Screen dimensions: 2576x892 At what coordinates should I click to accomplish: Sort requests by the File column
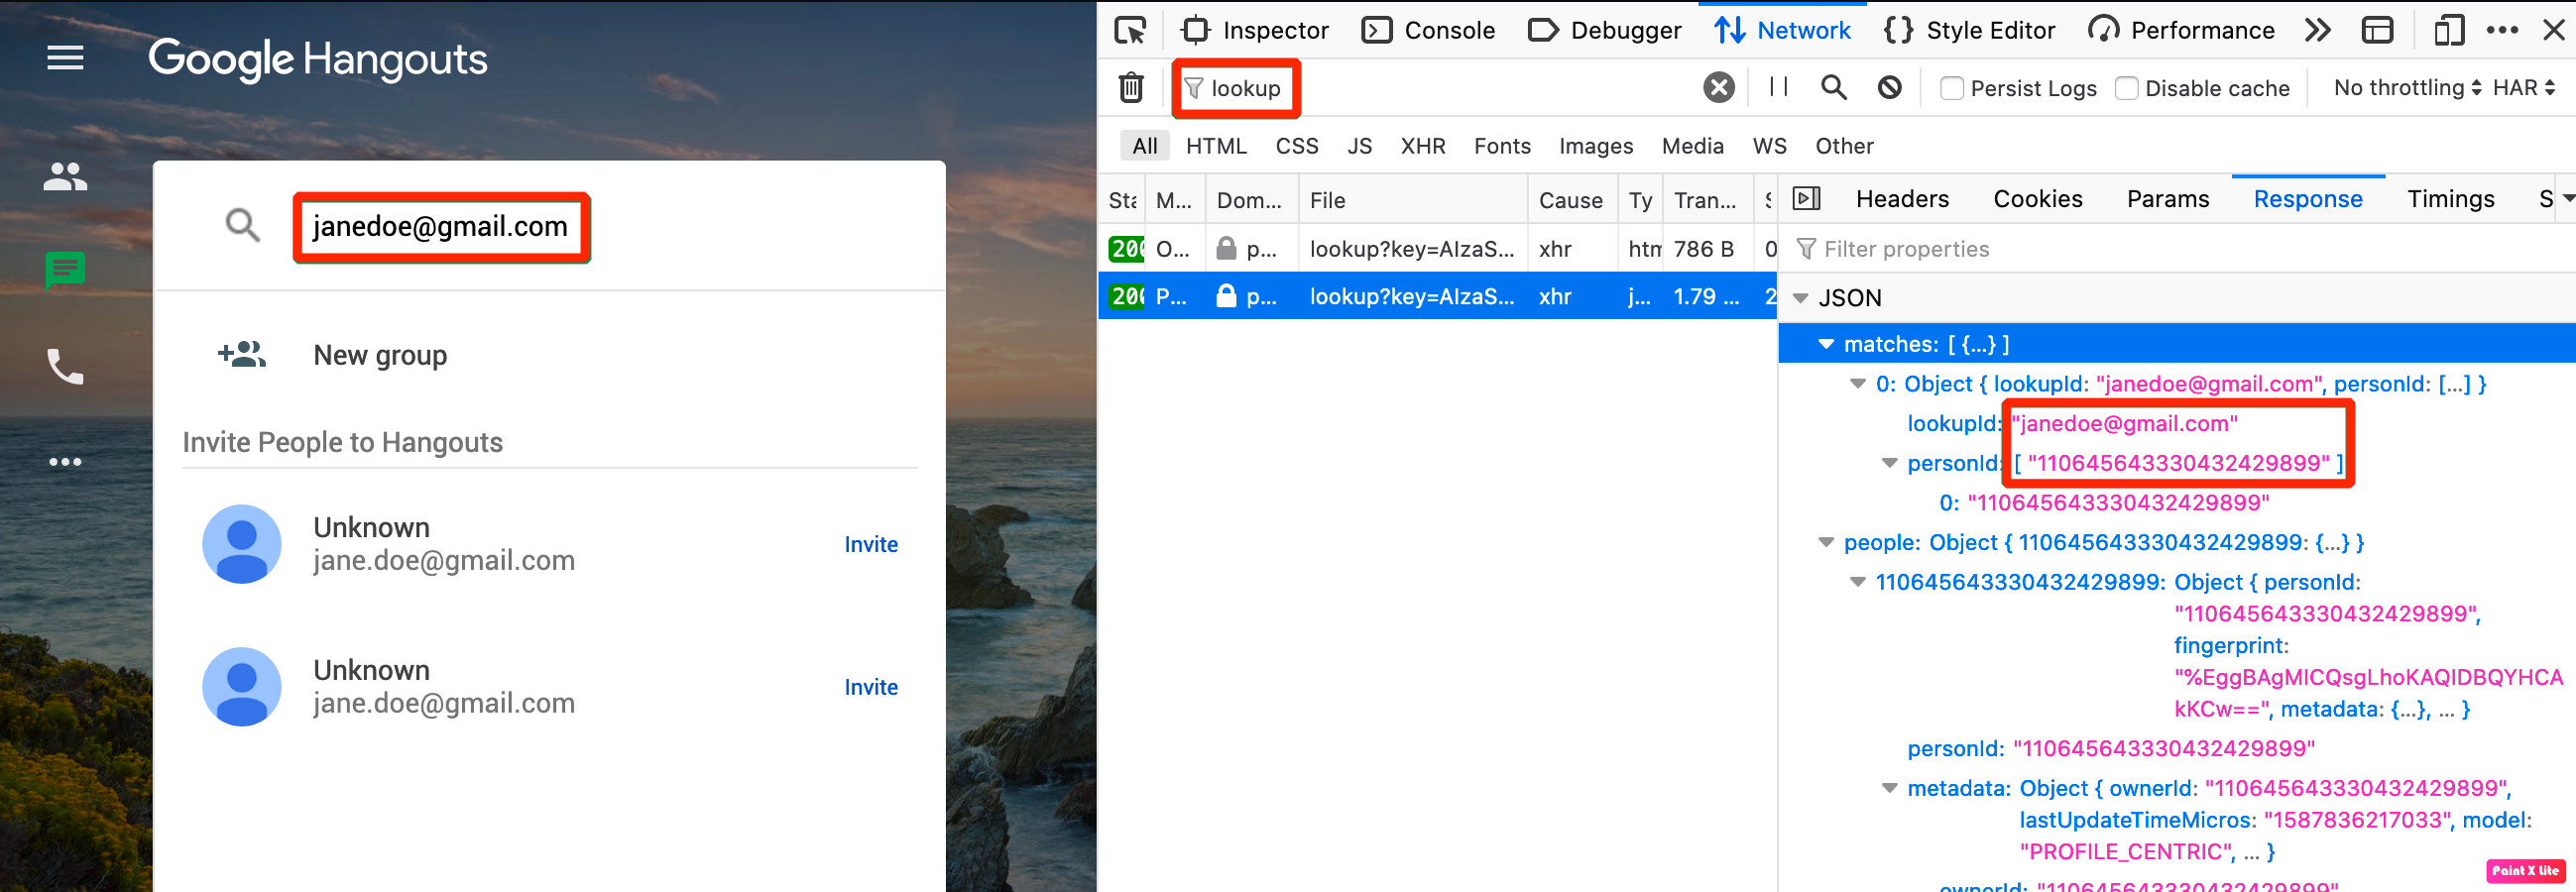tap(1413, 200)
